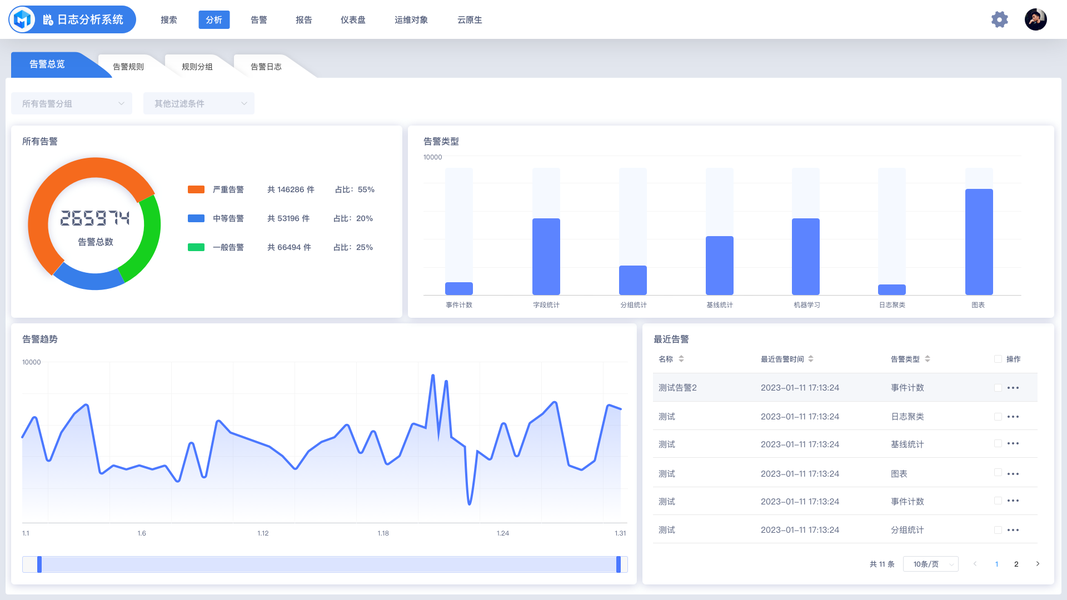Viewport: 1067px width, 600px height.
Task: Tick checkbox in 日志聚类 row
Action: pyautogui.click(x=998, y=416)
